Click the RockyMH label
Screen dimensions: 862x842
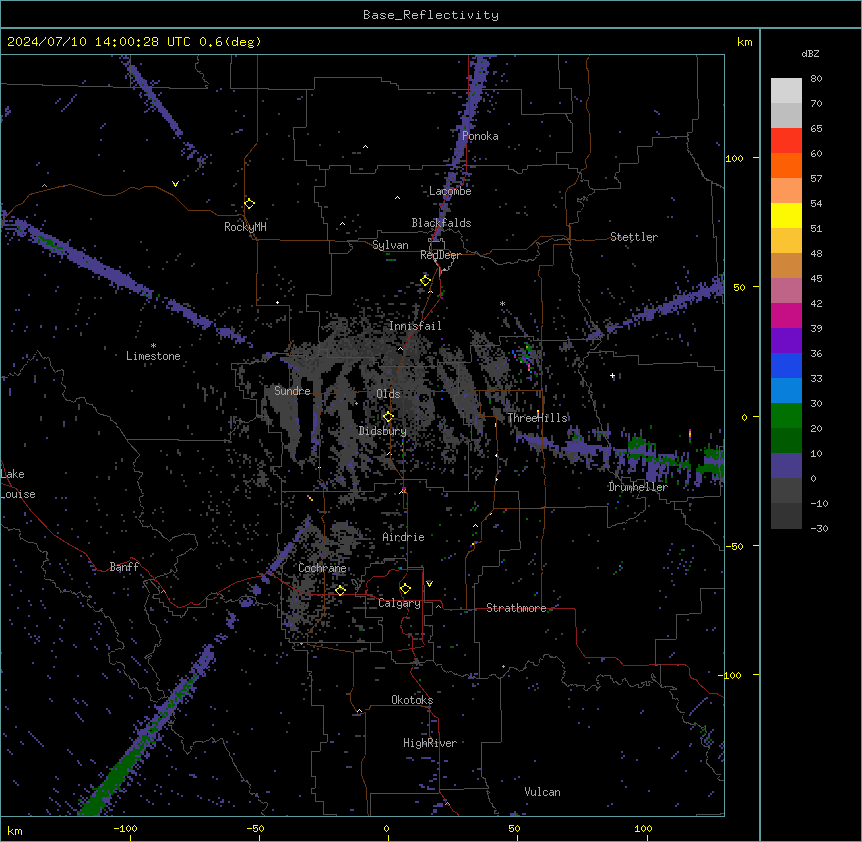click(245, 227)
